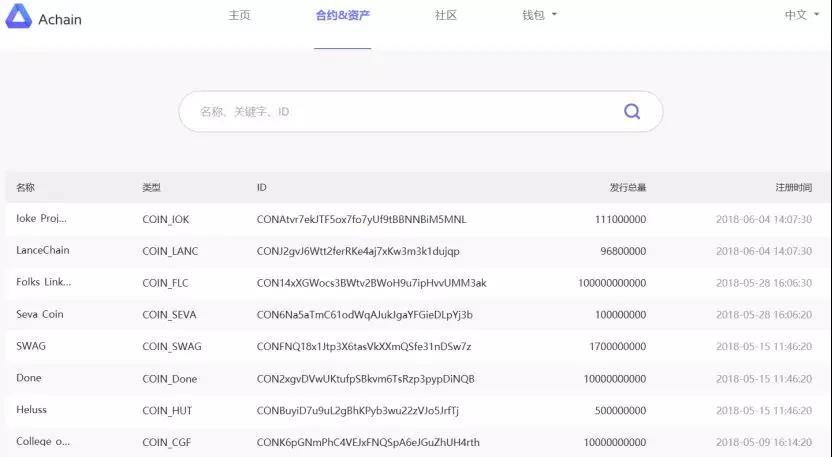Click the COIN_FLC type cell

click(165, 283)
